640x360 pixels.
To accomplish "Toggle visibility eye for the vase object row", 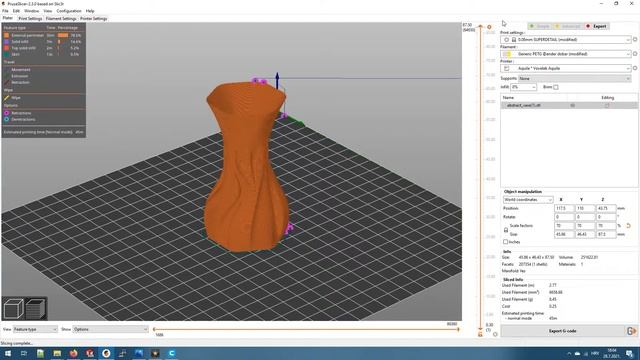I will (x=573, y=105).
